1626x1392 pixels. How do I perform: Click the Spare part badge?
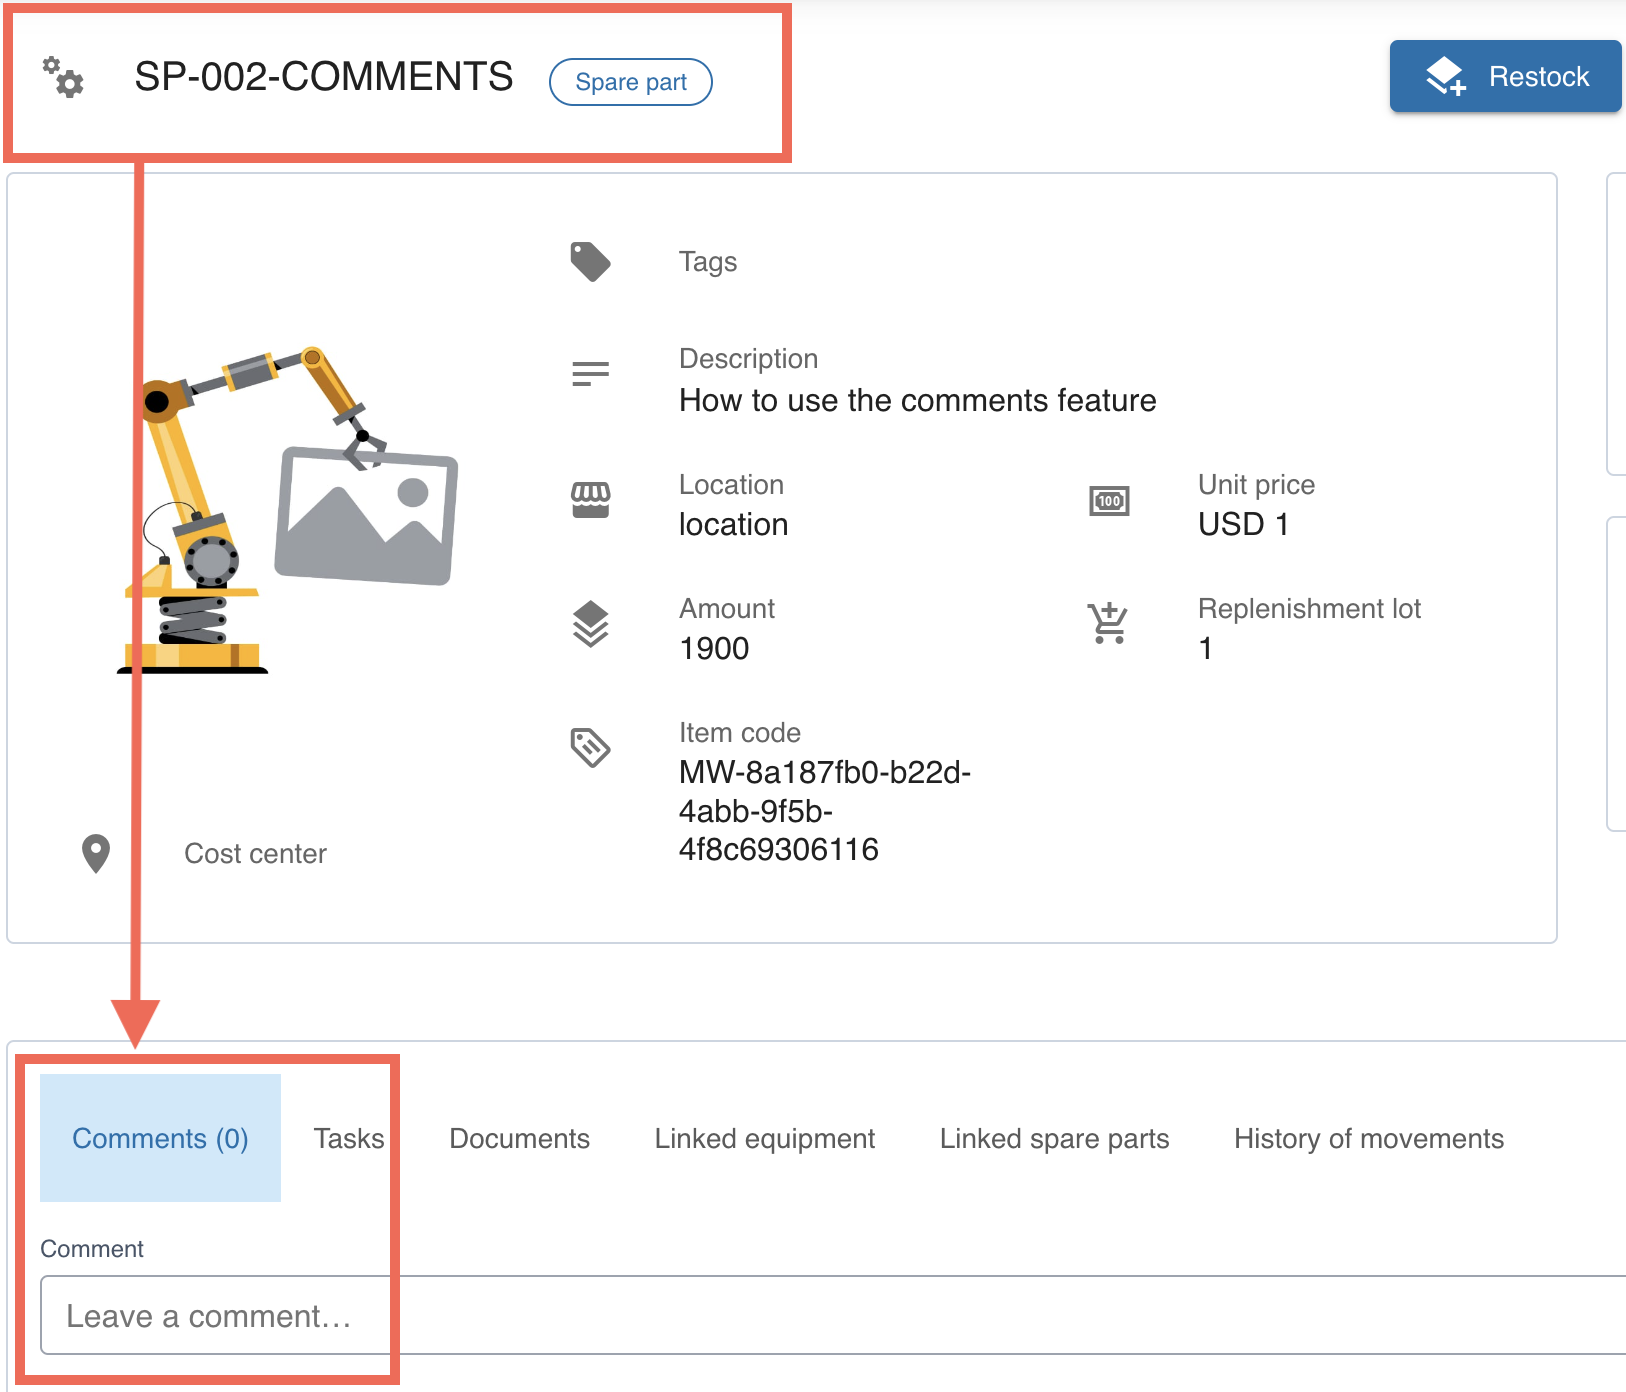point(630,82)
